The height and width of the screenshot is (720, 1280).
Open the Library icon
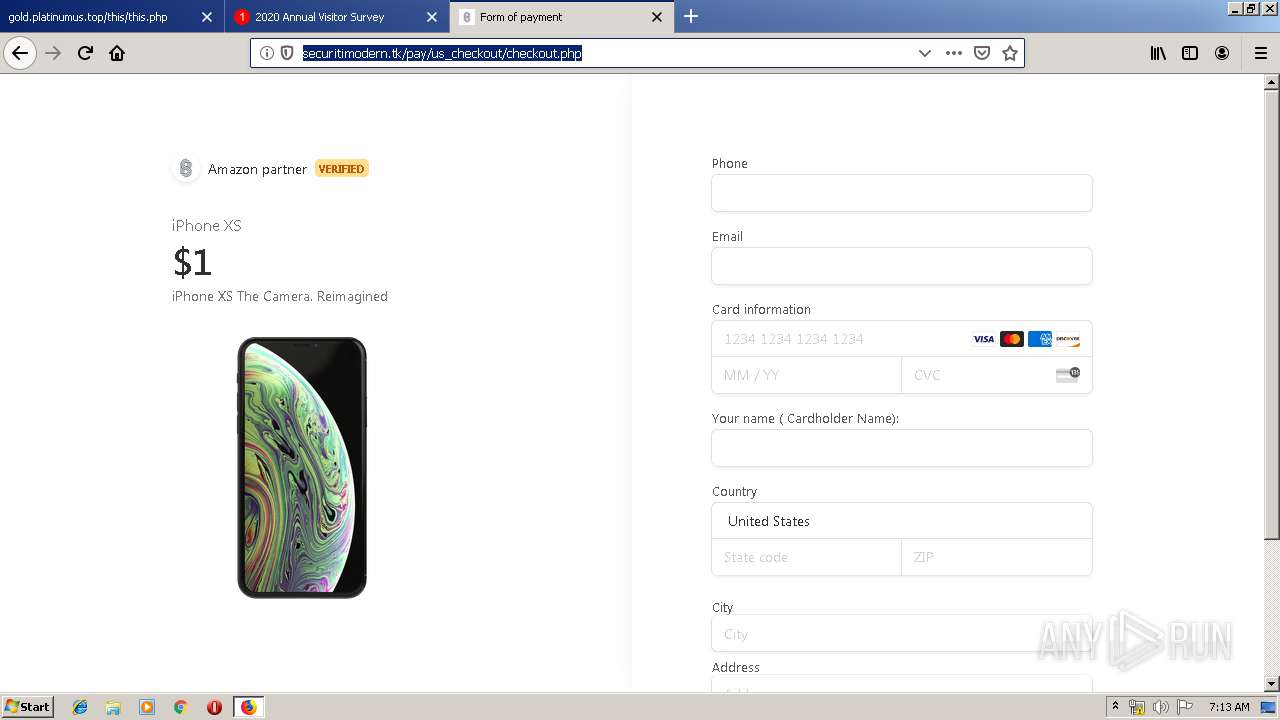pos(1158,53)
